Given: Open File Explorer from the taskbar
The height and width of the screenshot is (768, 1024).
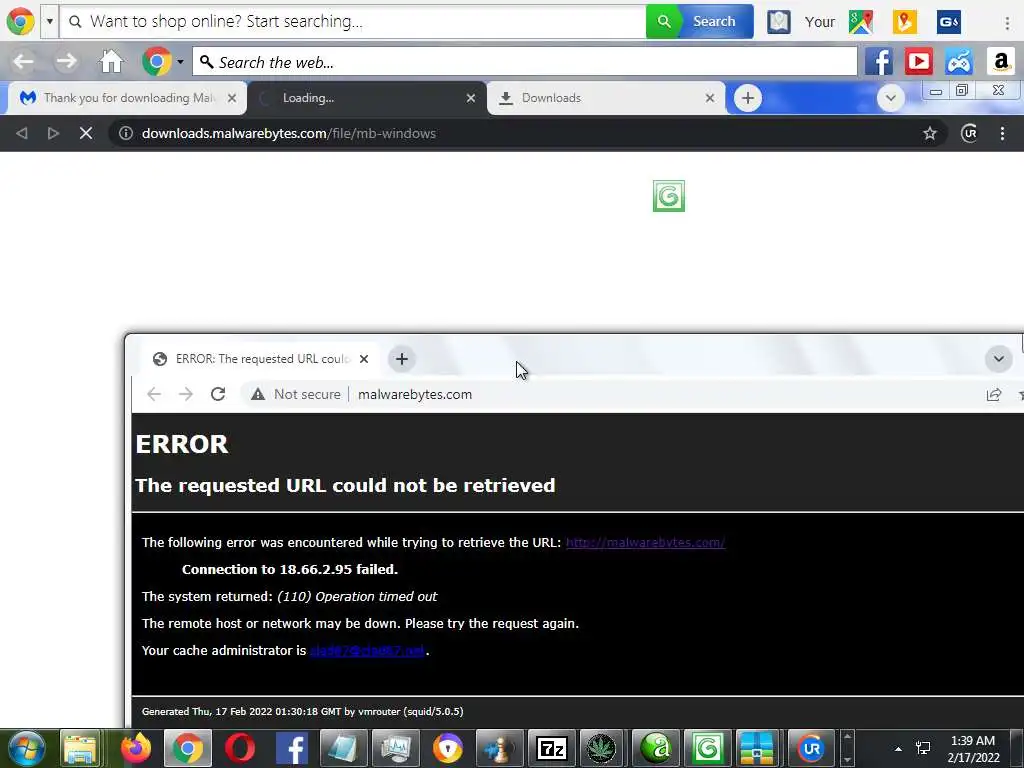Looking at the screenshot, I should pos(80,748).
